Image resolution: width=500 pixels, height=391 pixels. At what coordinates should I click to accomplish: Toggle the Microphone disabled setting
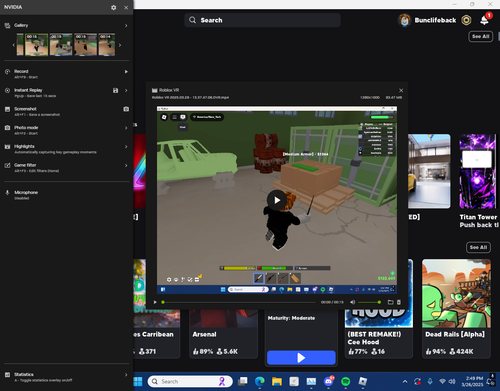click(x=26, y=194)
